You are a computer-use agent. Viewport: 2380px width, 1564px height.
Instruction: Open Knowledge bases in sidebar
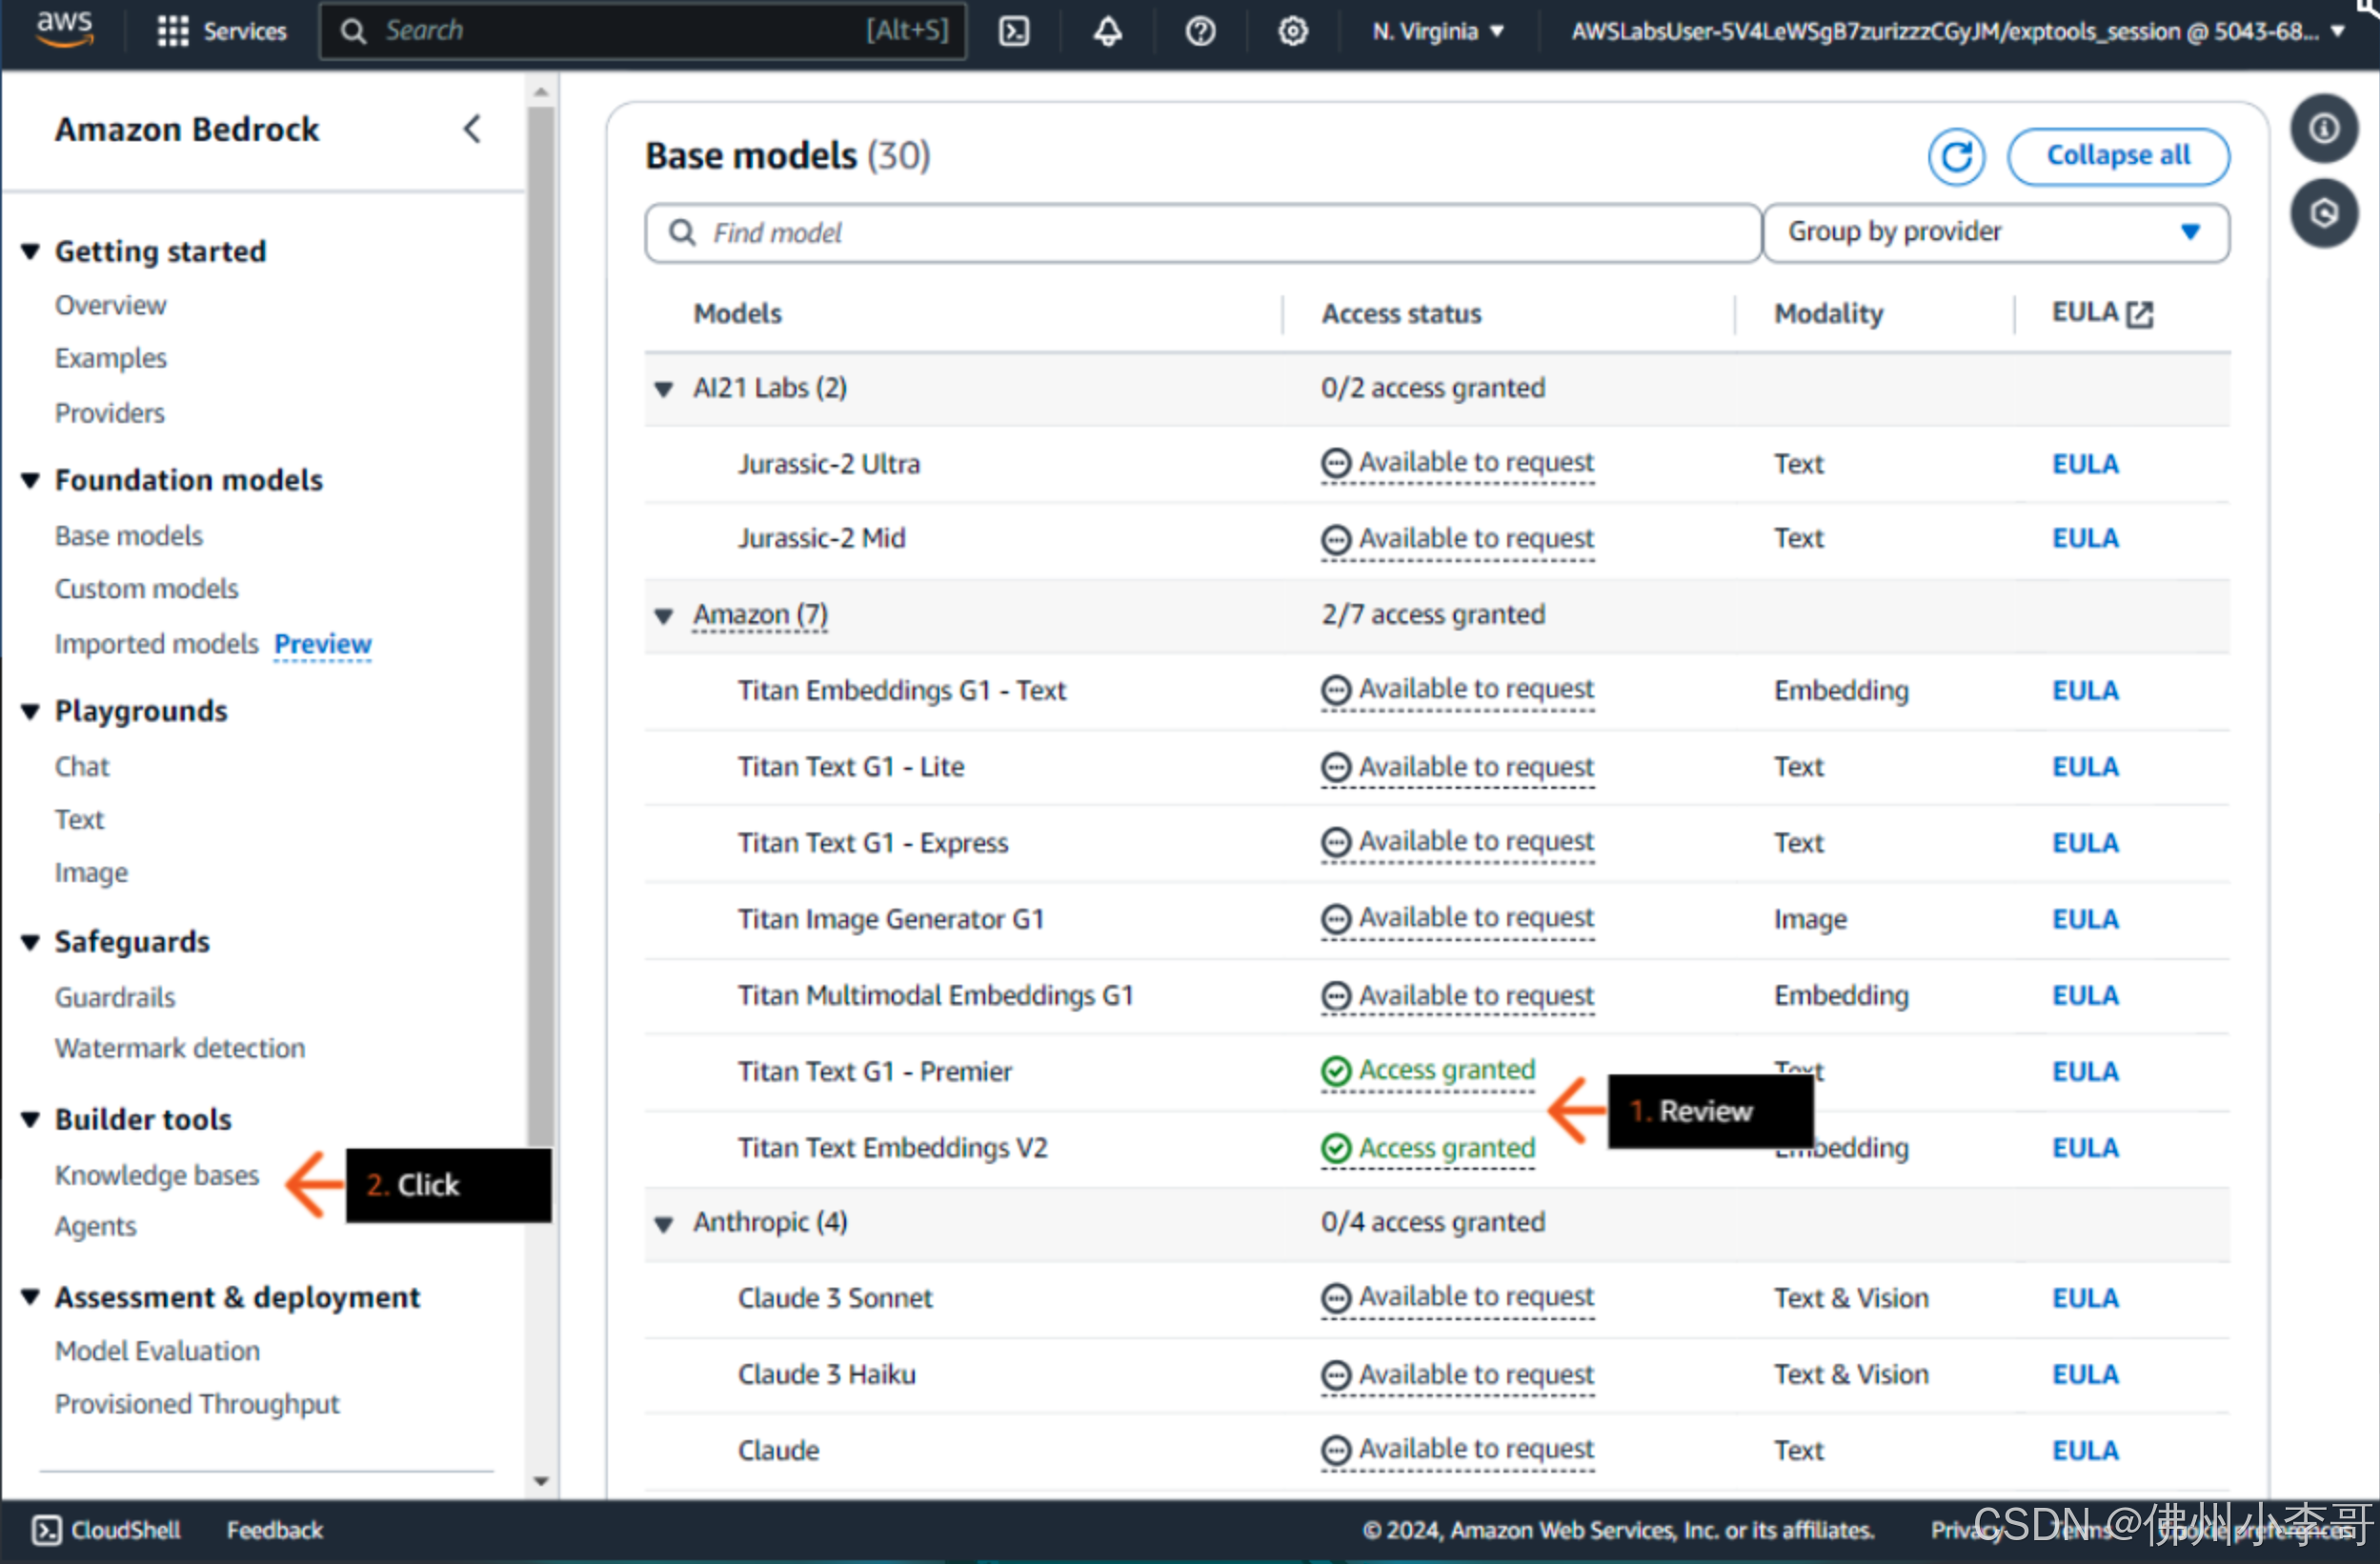pyautogui.click(x=157, y=1175)
